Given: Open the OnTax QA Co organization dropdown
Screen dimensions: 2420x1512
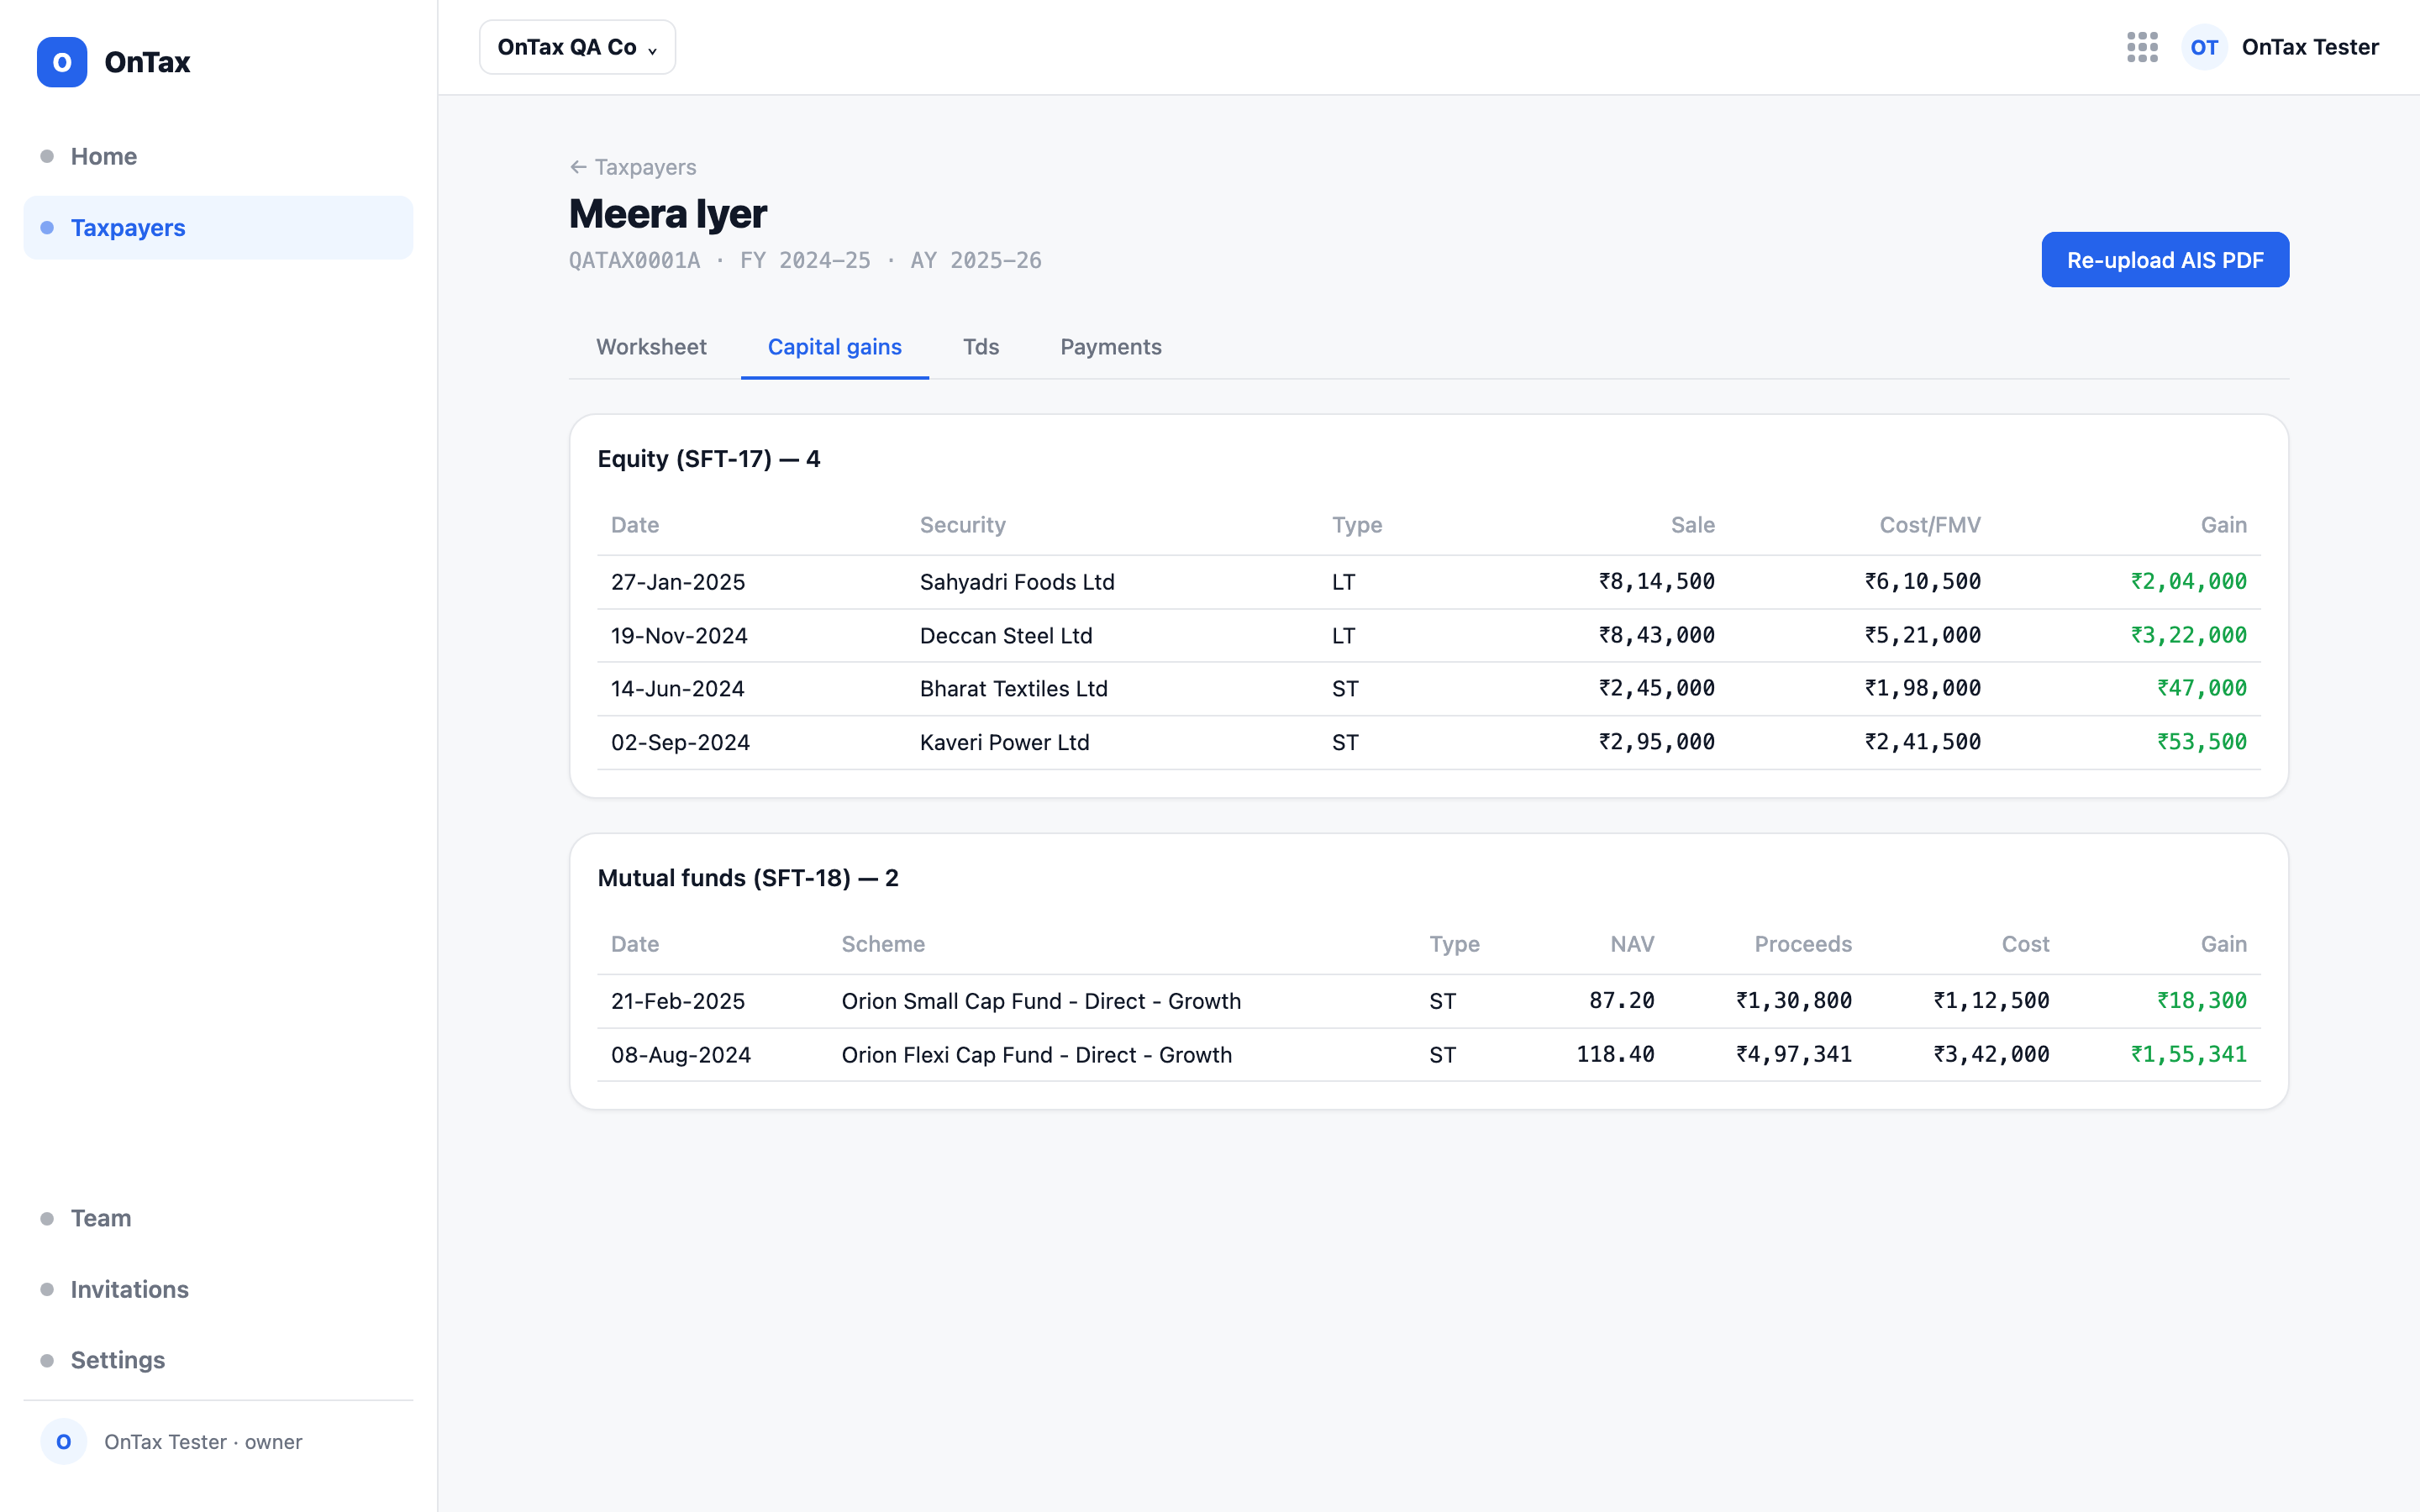Looking at the screenshot, I should tap(577, 47).
